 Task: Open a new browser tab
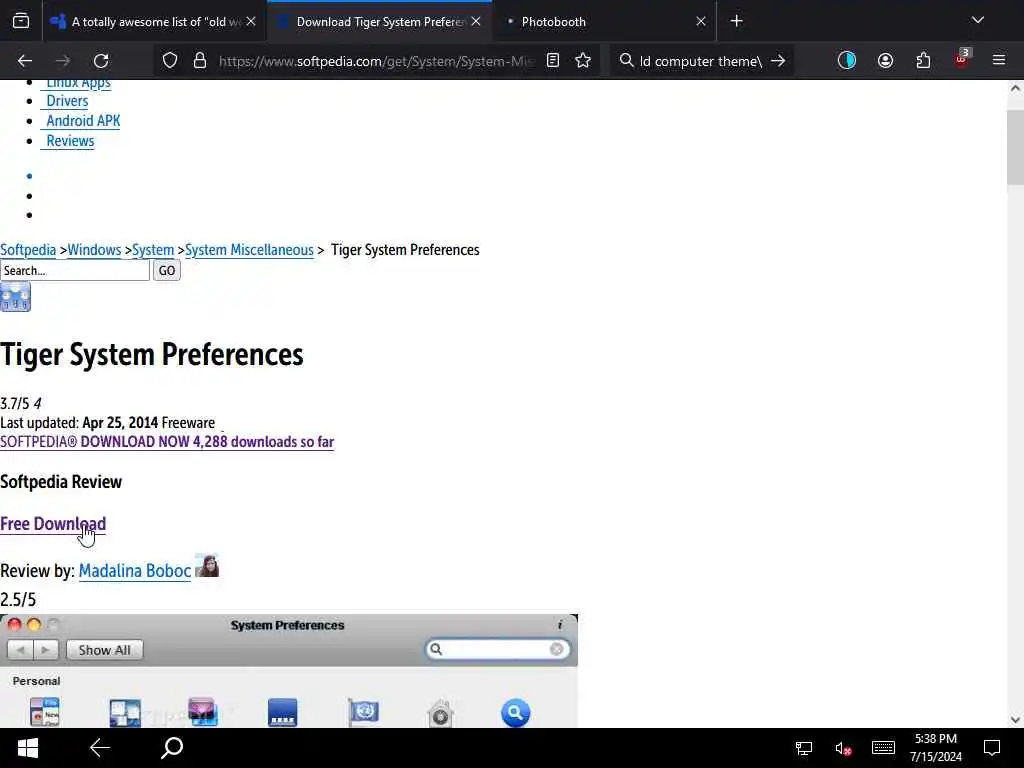[736, 21]
